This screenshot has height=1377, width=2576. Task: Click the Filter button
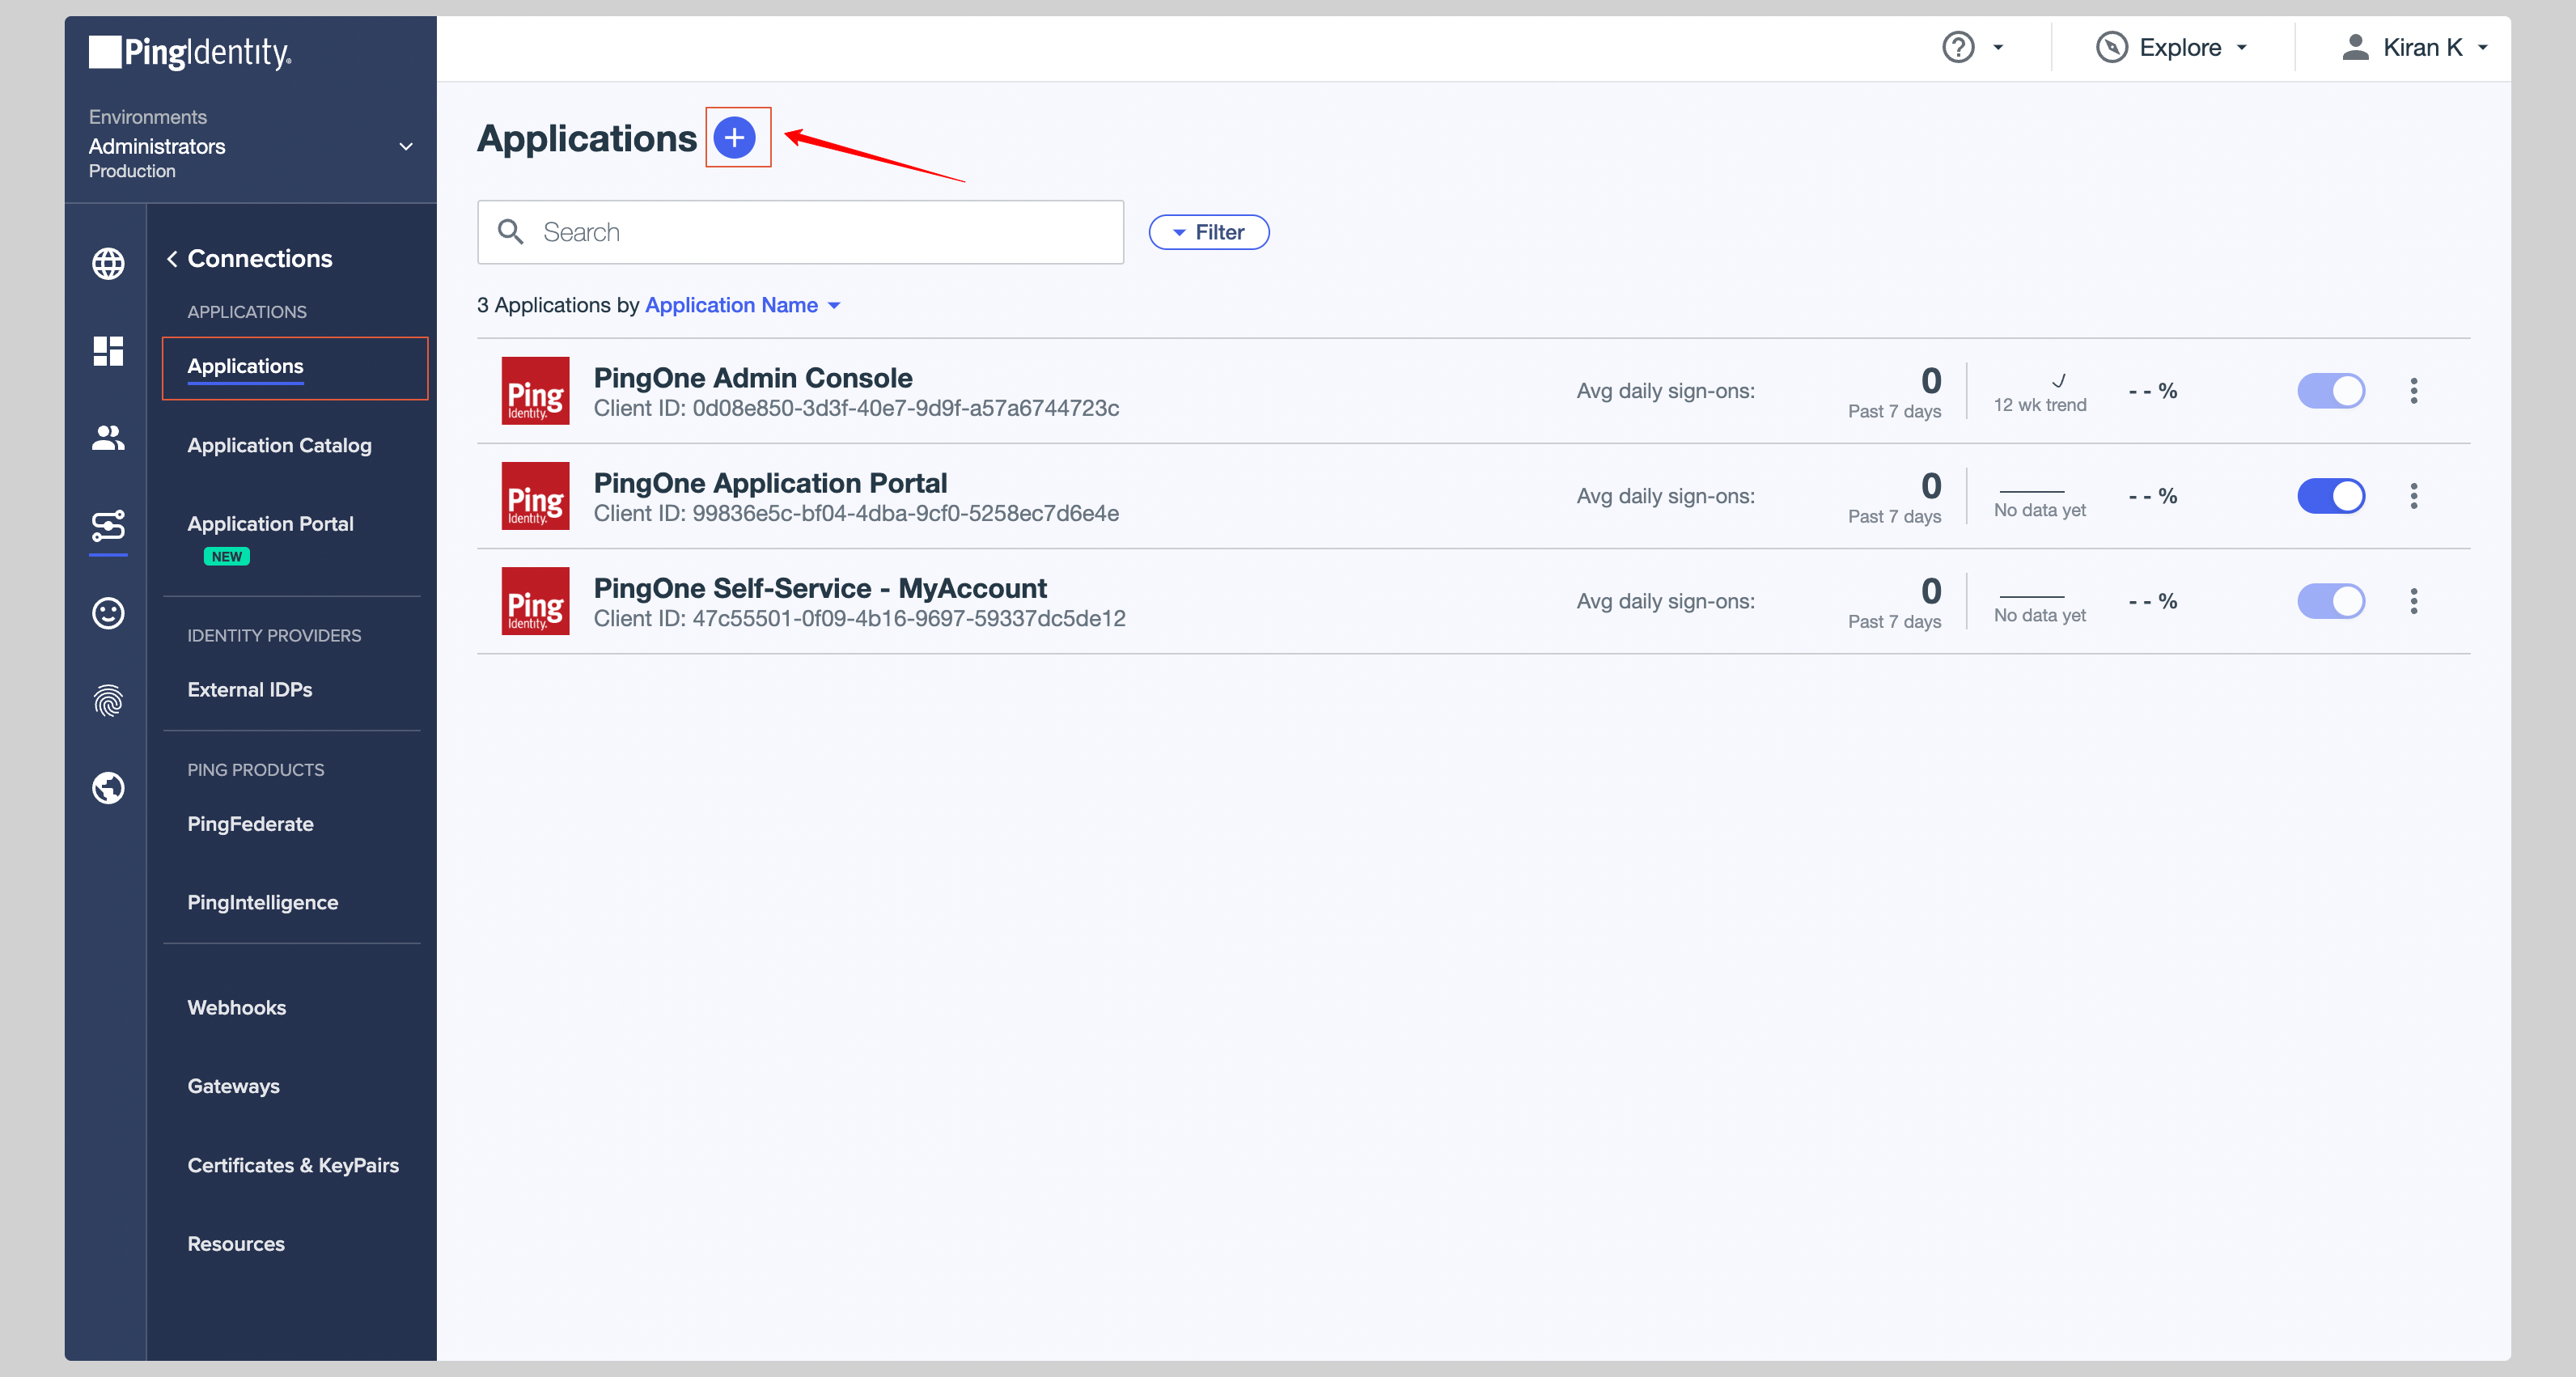[1208, 232]
